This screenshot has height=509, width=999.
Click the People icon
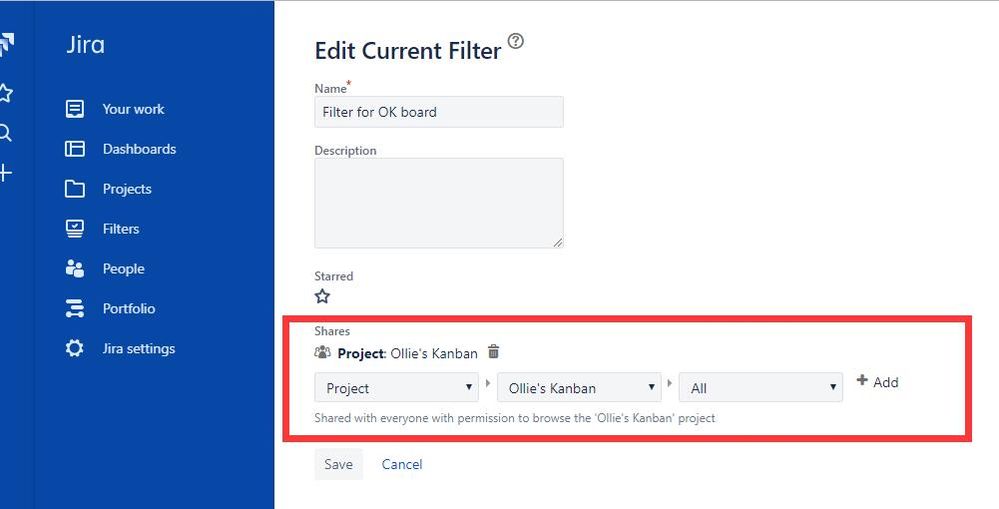tap(75, 269)
